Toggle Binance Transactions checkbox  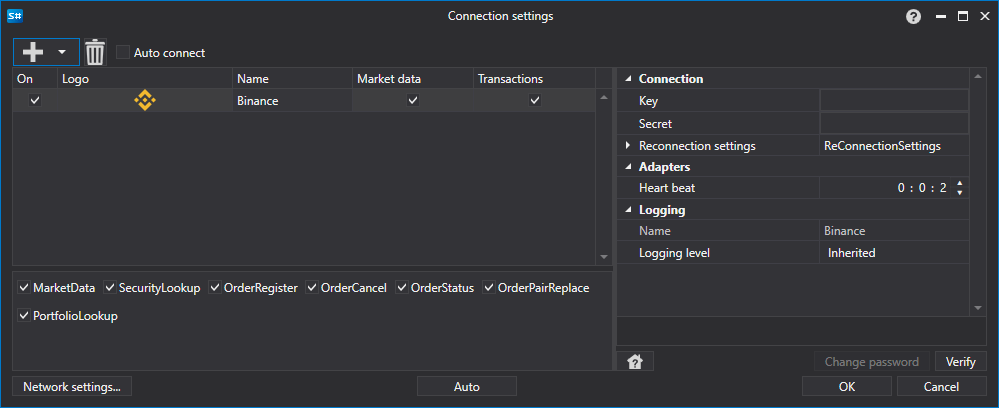(x=535, y=100)
